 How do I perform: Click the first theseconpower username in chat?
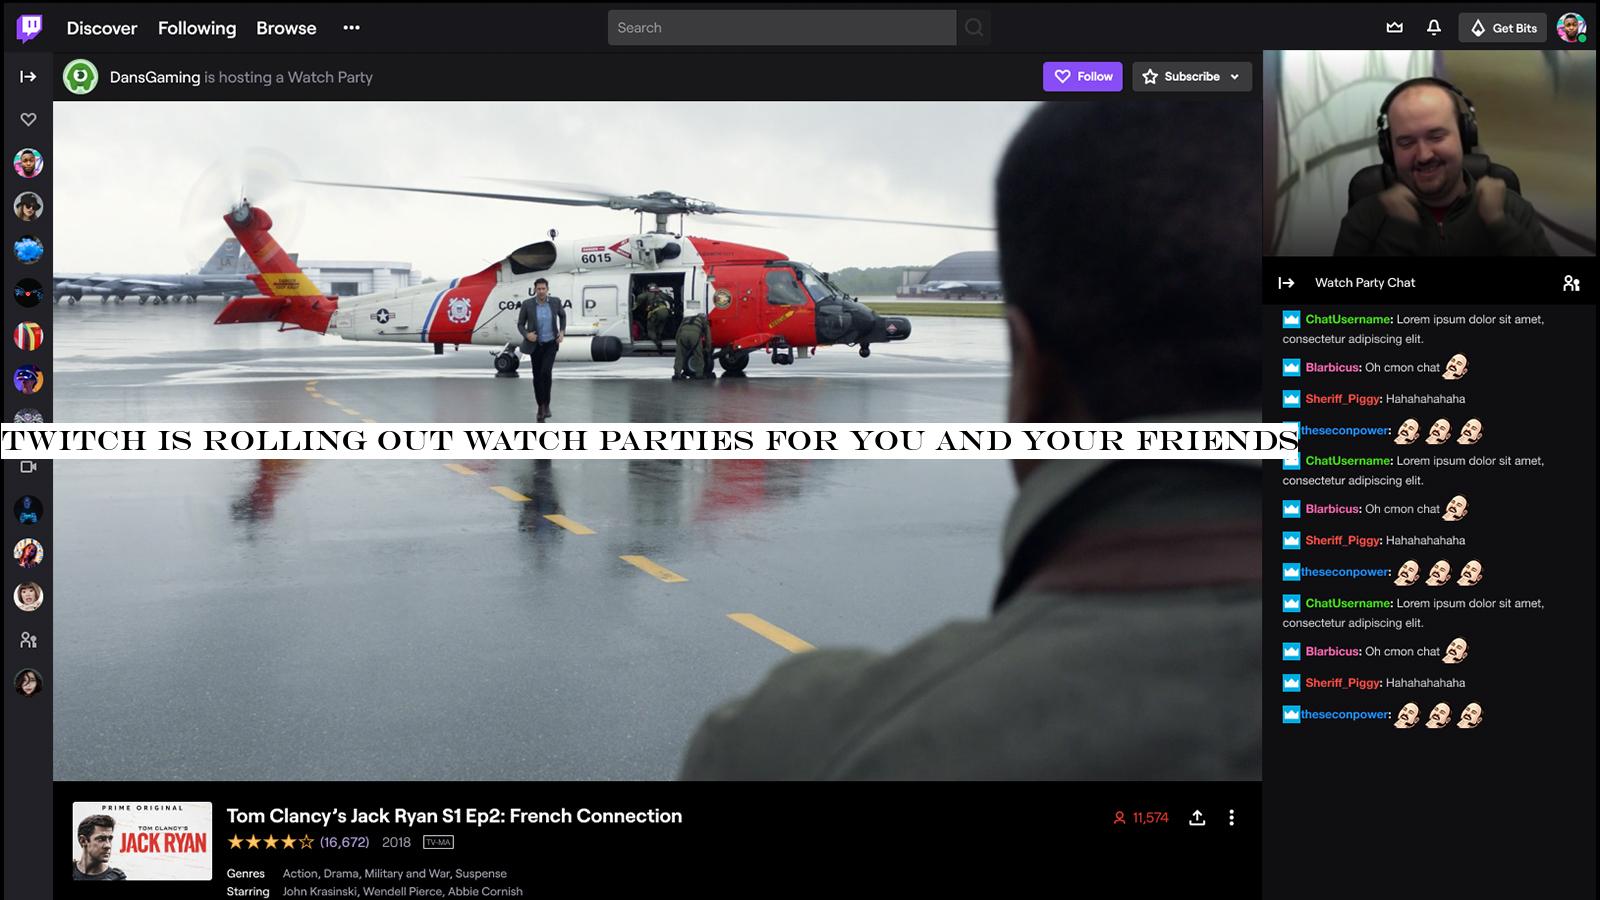[x=1345, y=430]
